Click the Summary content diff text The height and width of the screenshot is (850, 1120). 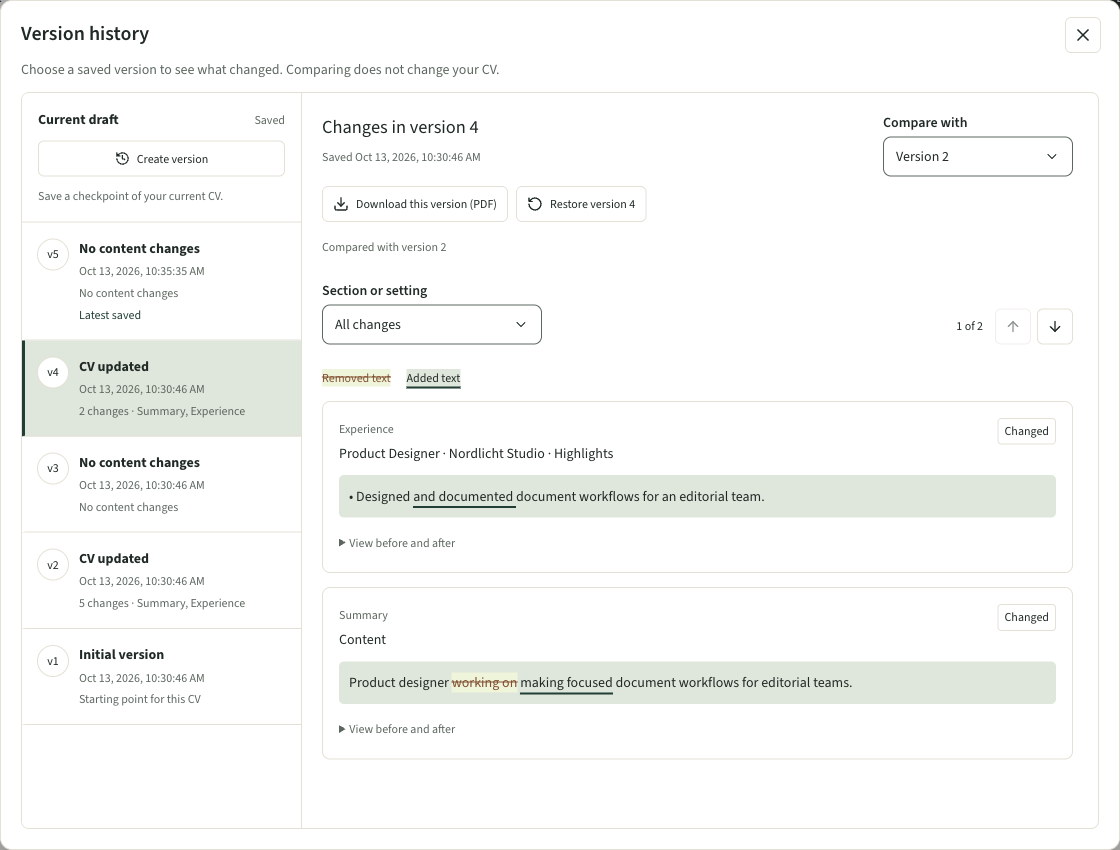pos(601,682)
